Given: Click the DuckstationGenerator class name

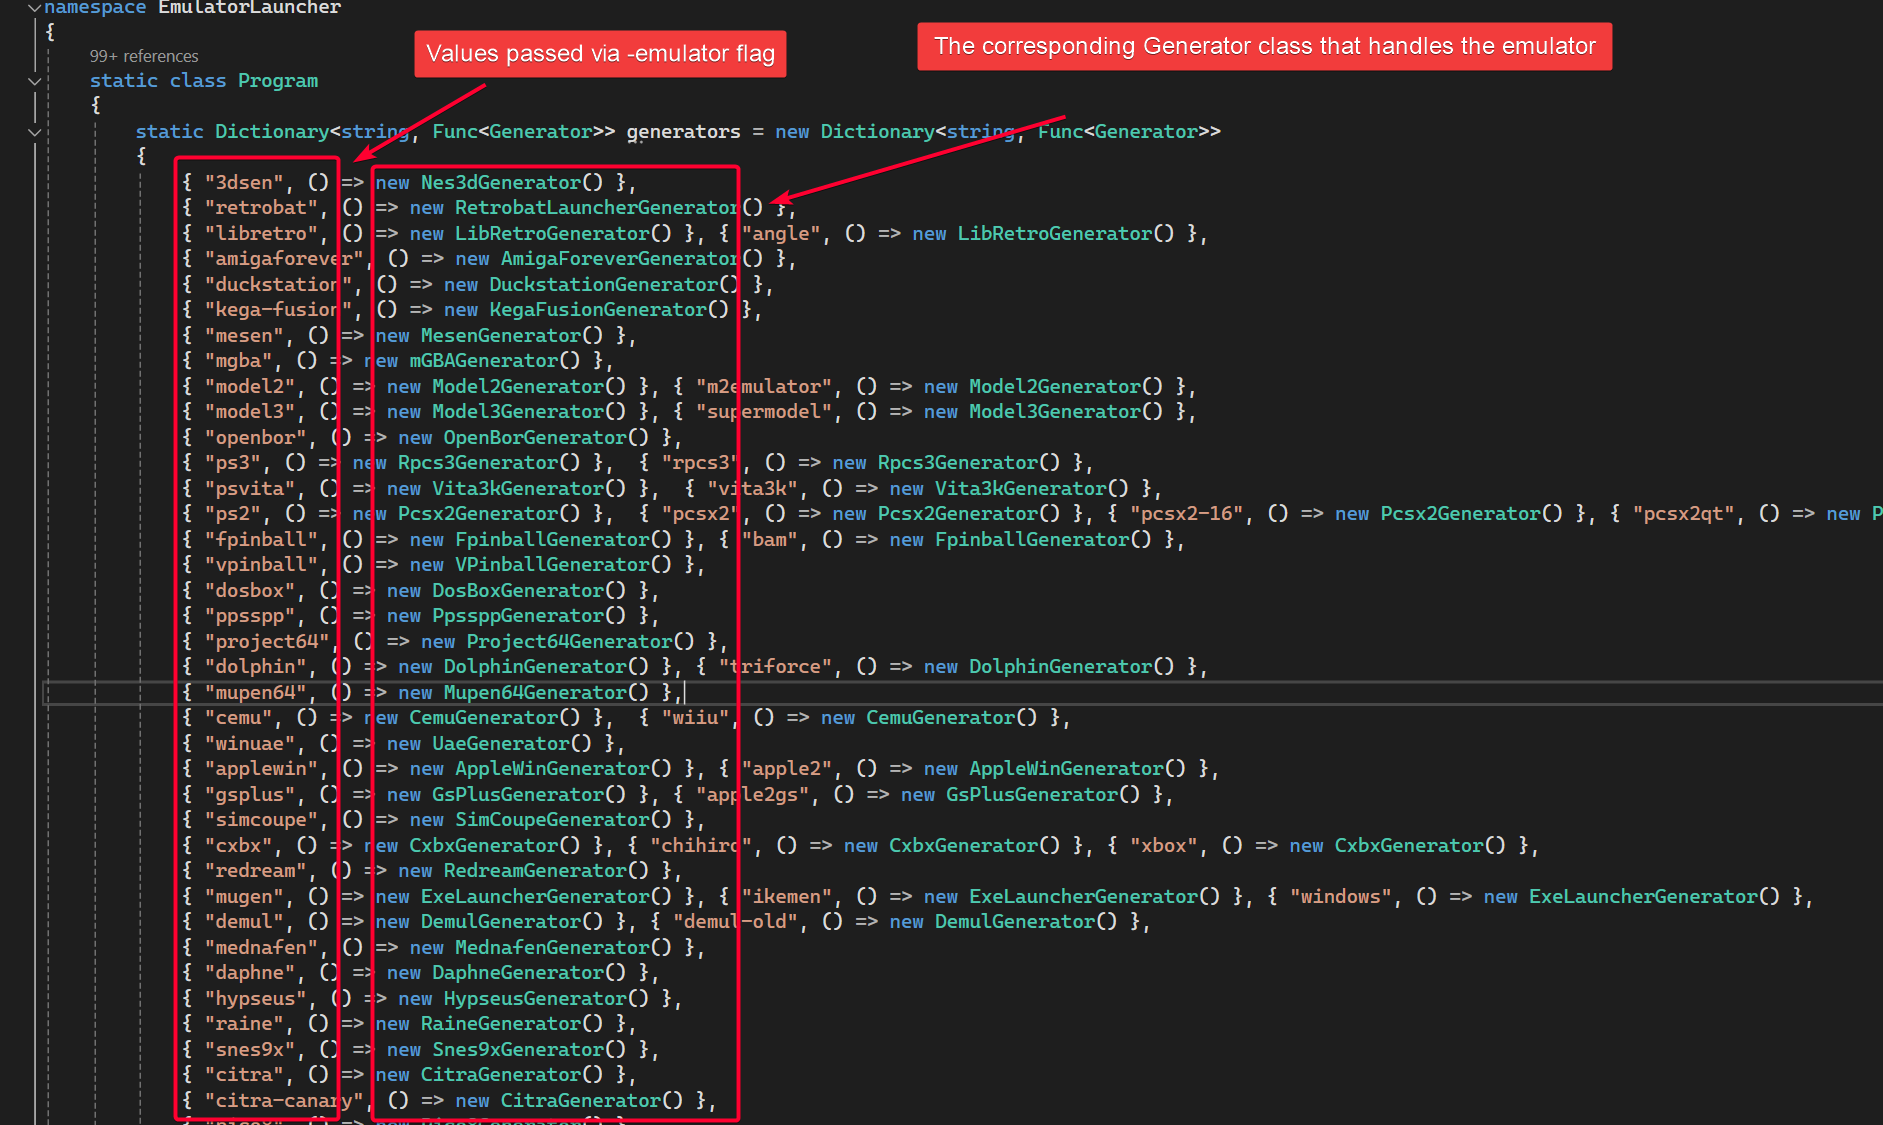Looking at the screenshot, I should tap(604, 285).
